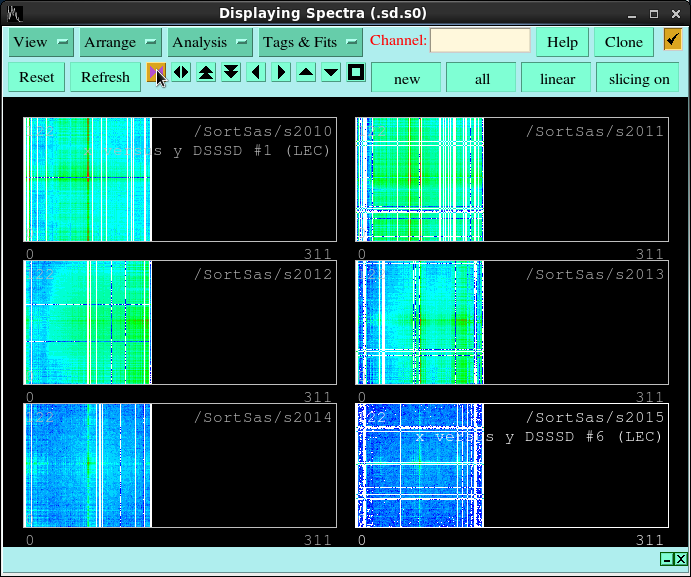Image resolution: width=691 pixels, height=577 pixels.
Task: Click the right arrow shift icon
Action: (281, 73)
